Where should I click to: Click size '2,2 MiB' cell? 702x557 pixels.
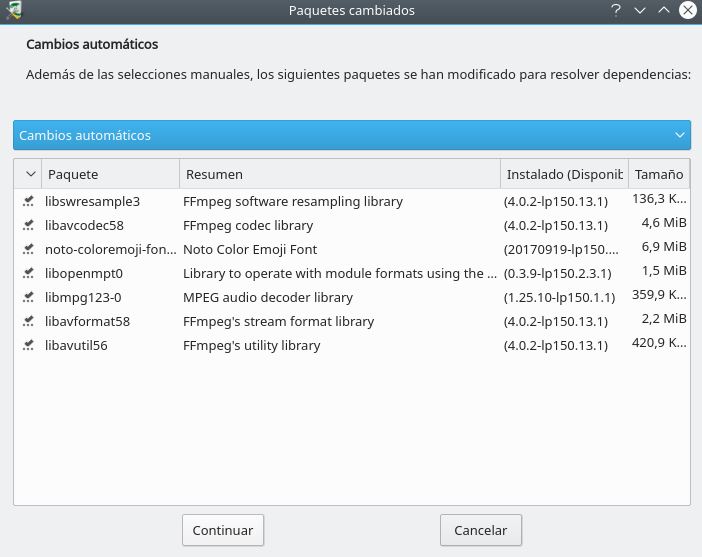tap(664, 318)
